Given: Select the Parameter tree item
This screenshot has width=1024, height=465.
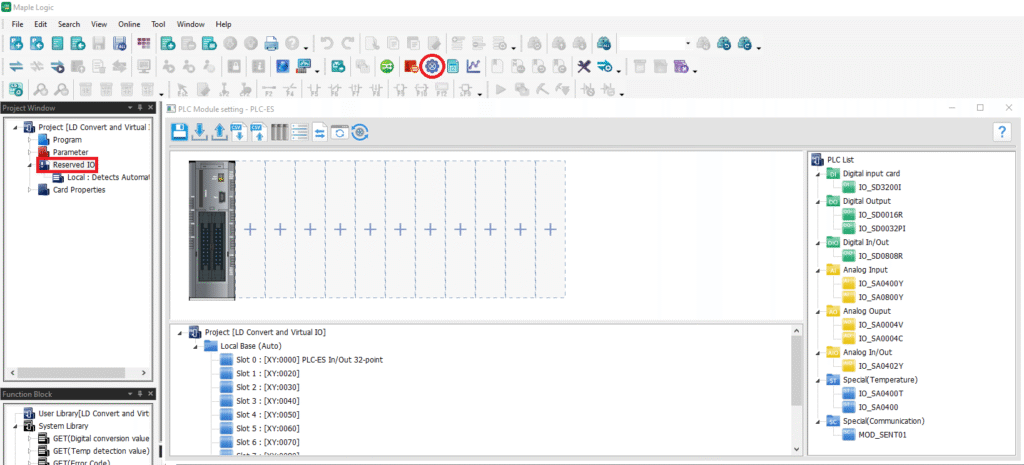Looking at the screenshot, I should point(71,152).
